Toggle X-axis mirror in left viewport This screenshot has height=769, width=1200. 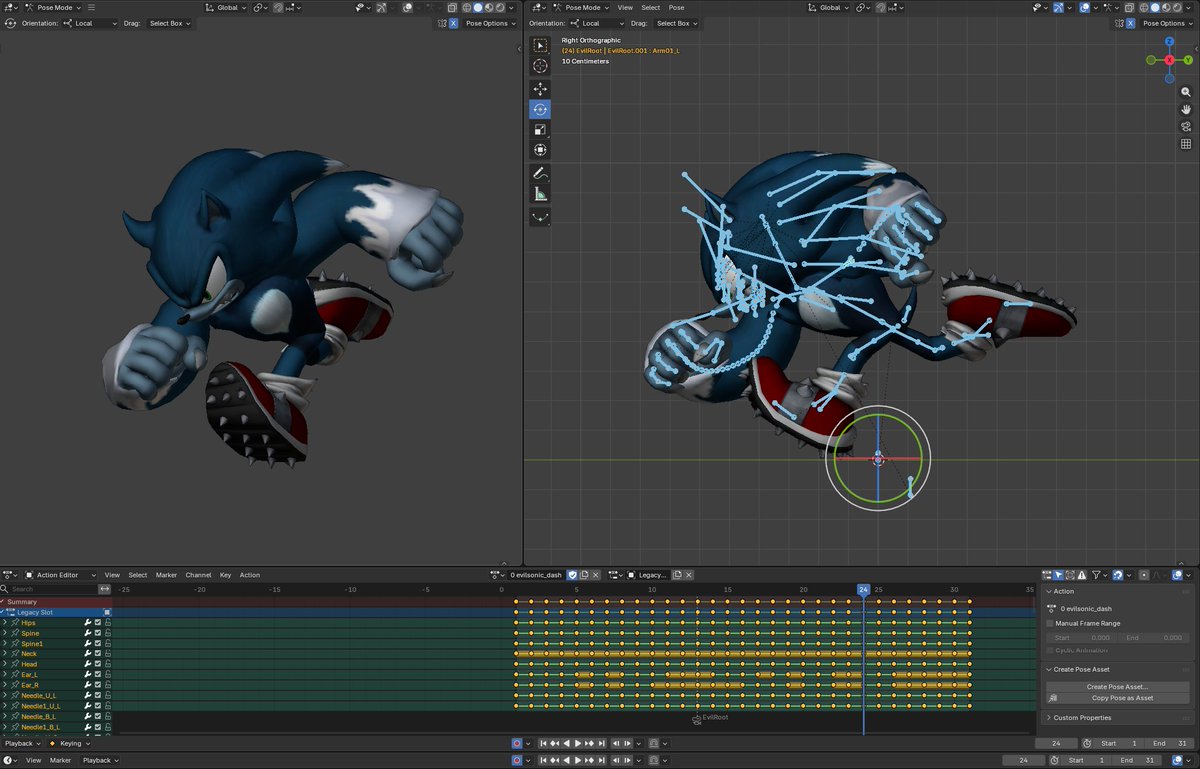[453, 23]
